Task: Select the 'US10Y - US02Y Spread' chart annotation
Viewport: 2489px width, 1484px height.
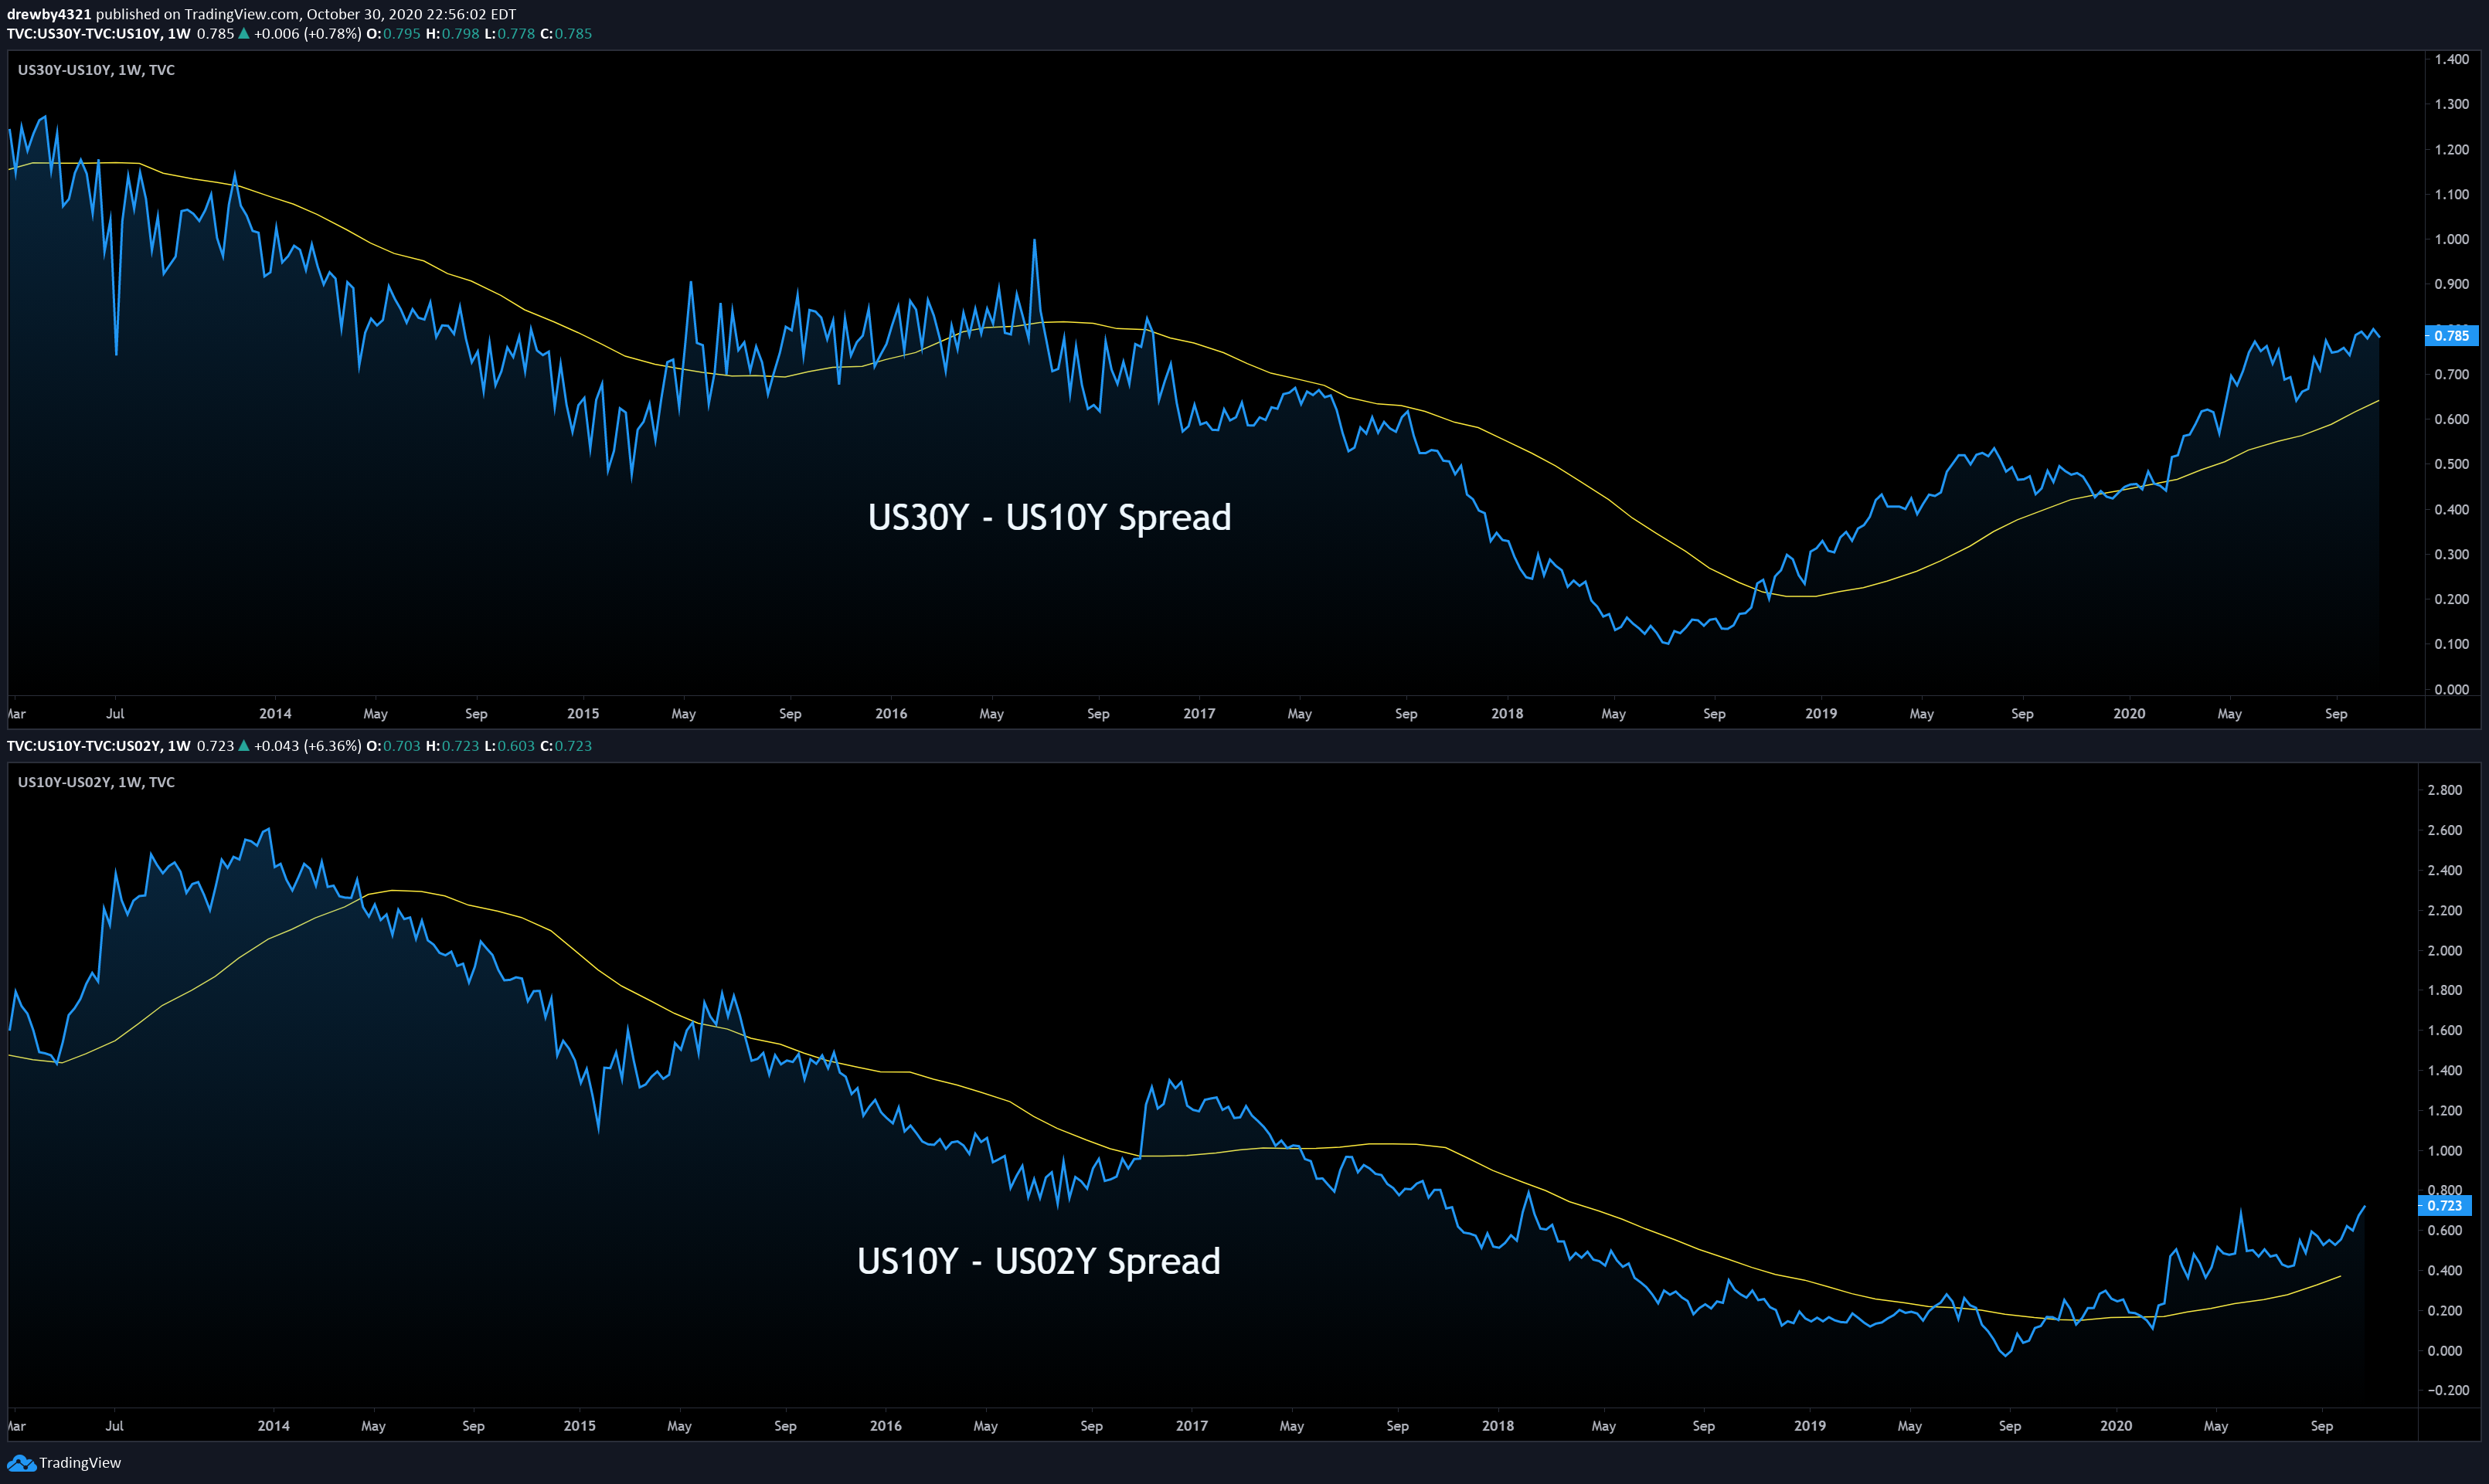Action: tap(1039, 1261)
